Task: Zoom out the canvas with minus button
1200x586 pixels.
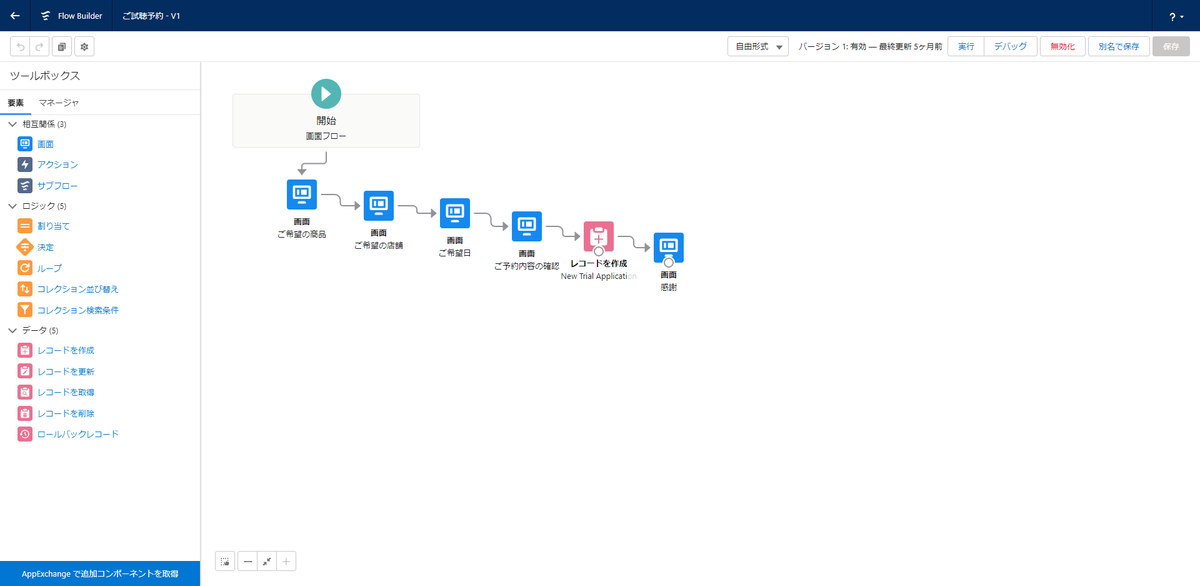Action: point(248,562)
